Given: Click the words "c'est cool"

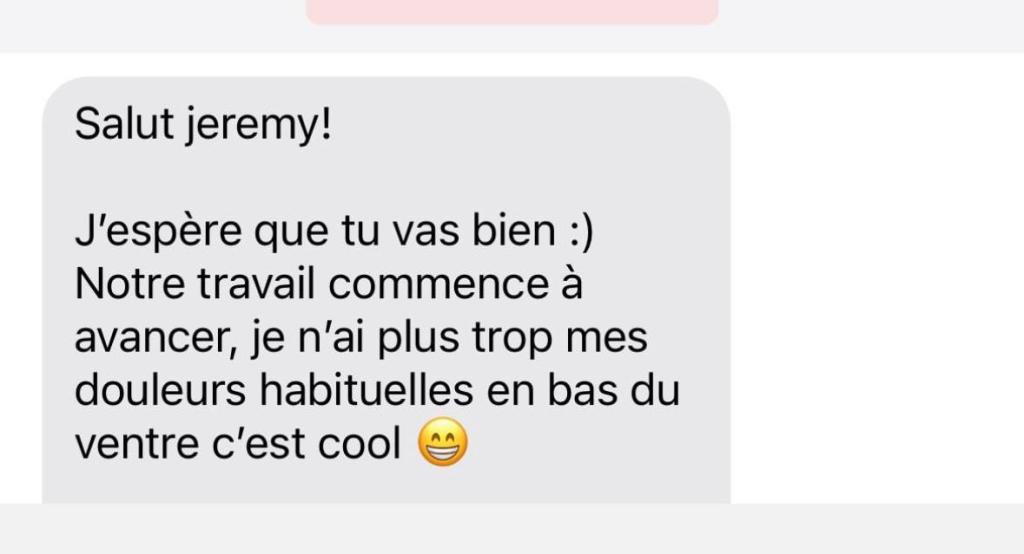Looking at the screenshot, I should click(x=307, y=444).
